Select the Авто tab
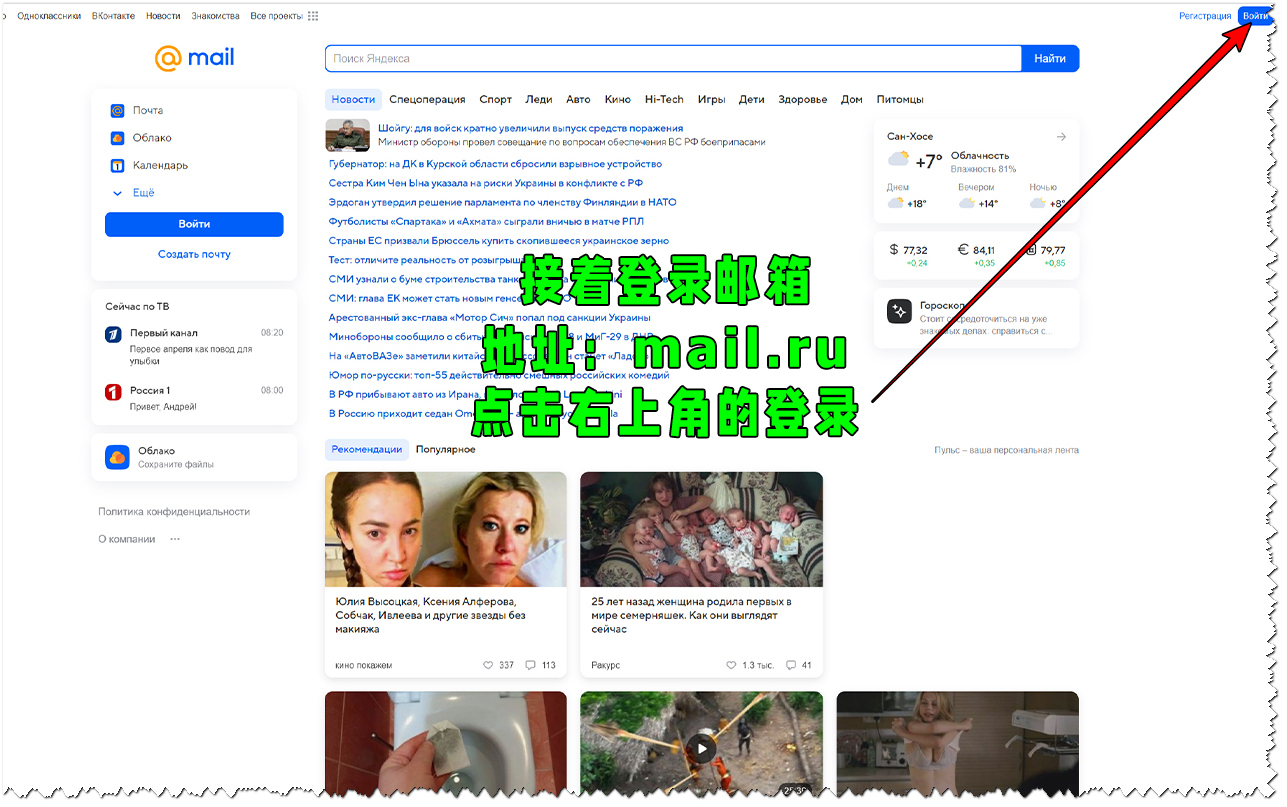This screenshot has width=1287, height=807. tap(578, 99)
